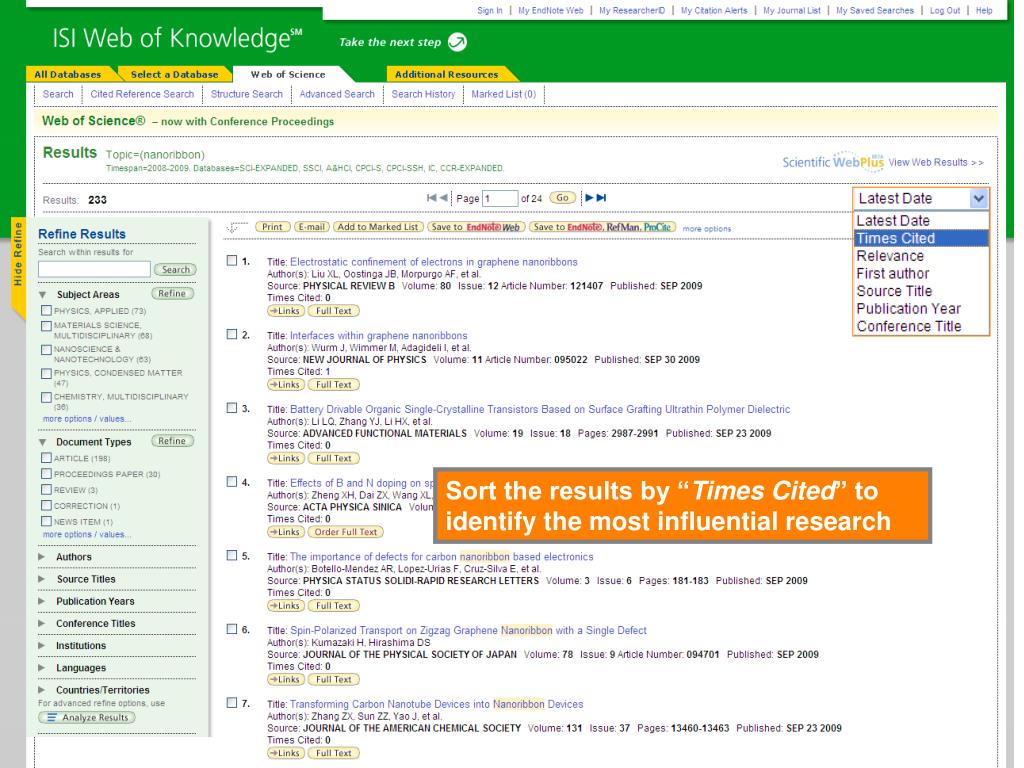The image size is (1024, 768).
Task: Choose Relevance sort option
Action: pos(921,256)
